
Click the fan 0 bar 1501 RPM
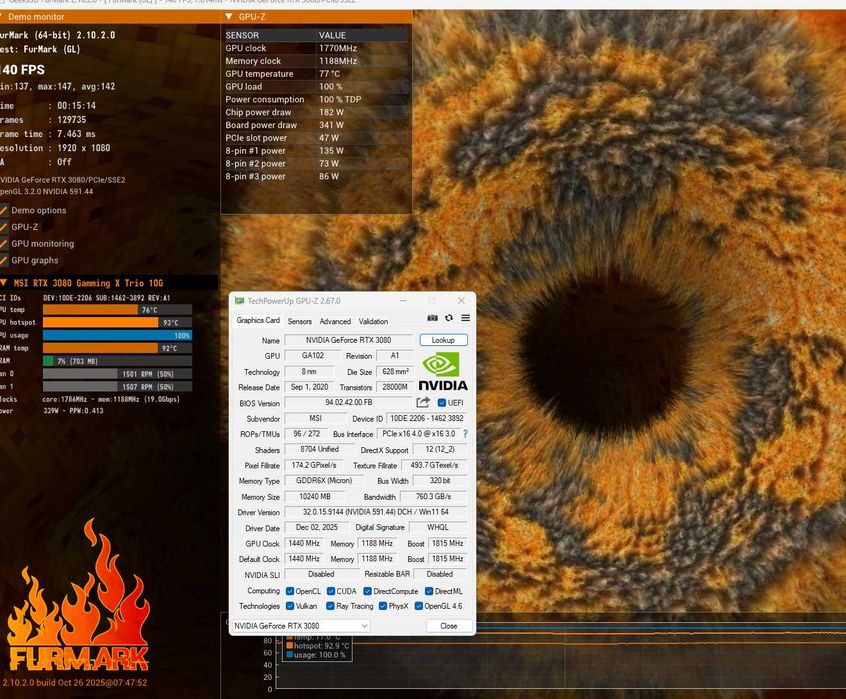(117, 374)
